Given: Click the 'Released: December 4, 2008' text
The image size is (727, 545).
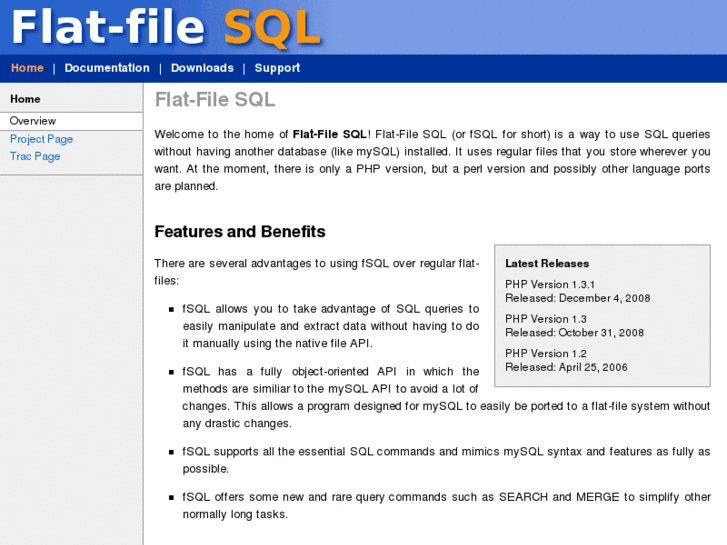Looking at the screenshot, I should pyautogui.click(x=578, y=298).
